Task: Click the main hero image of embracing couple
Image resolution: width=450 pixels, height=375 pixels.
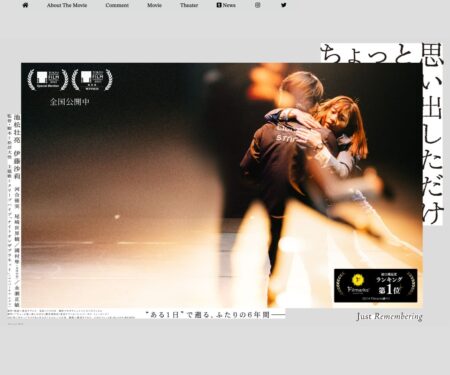Action: pos(222,185)
